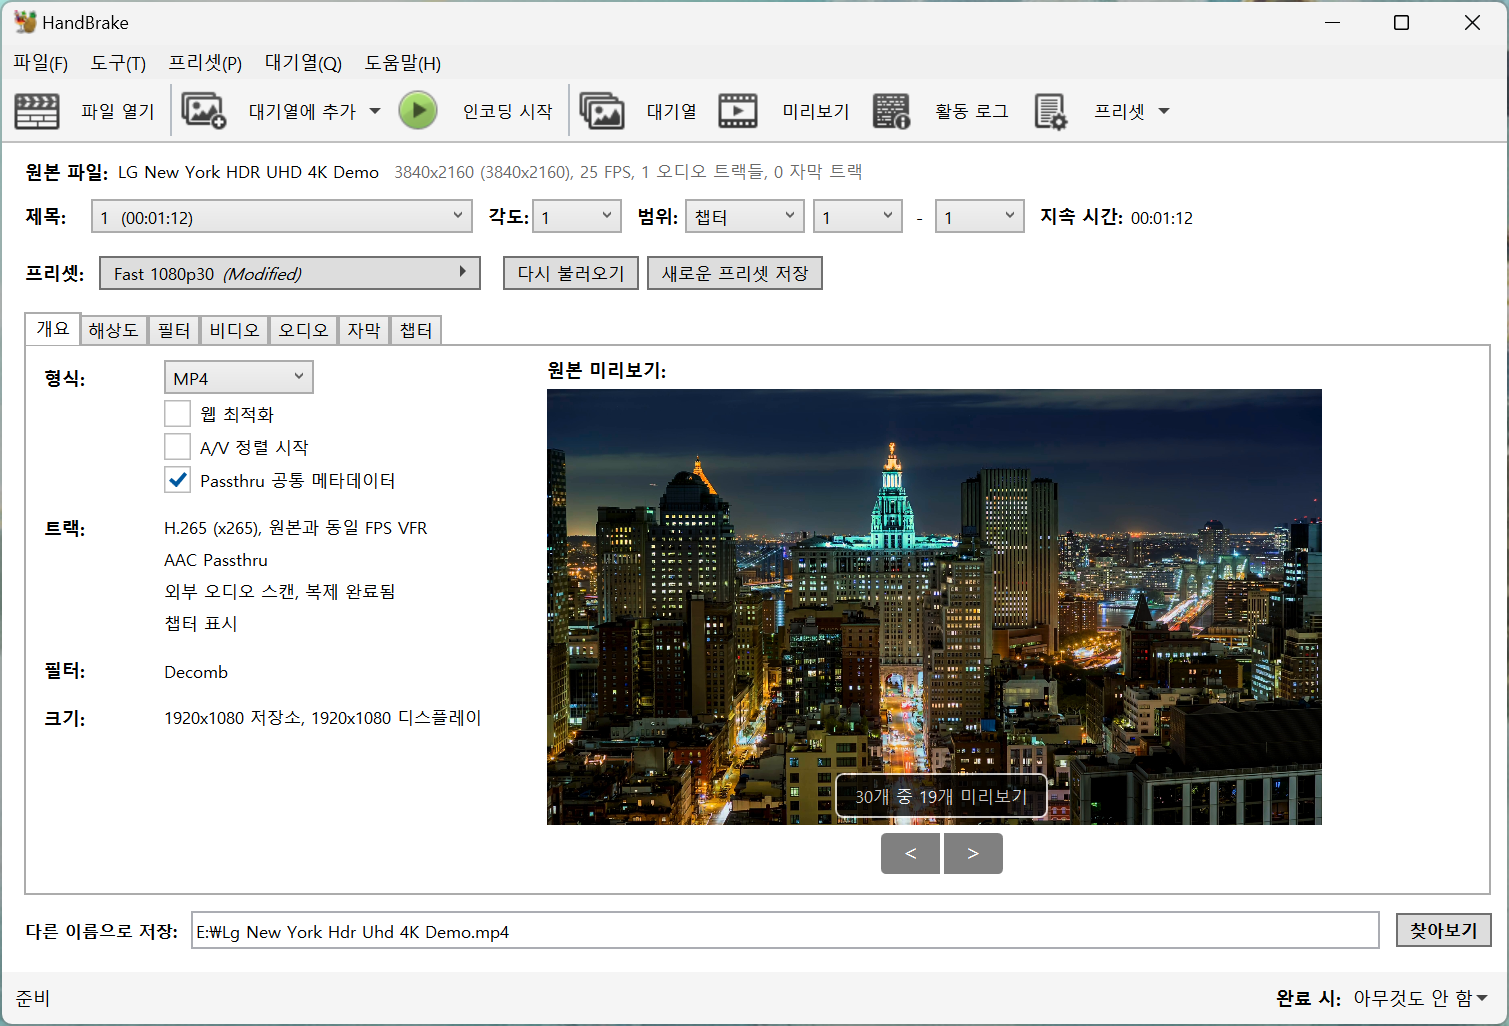Click the 새로운 프리셋 저장 button

click(735, 273)
